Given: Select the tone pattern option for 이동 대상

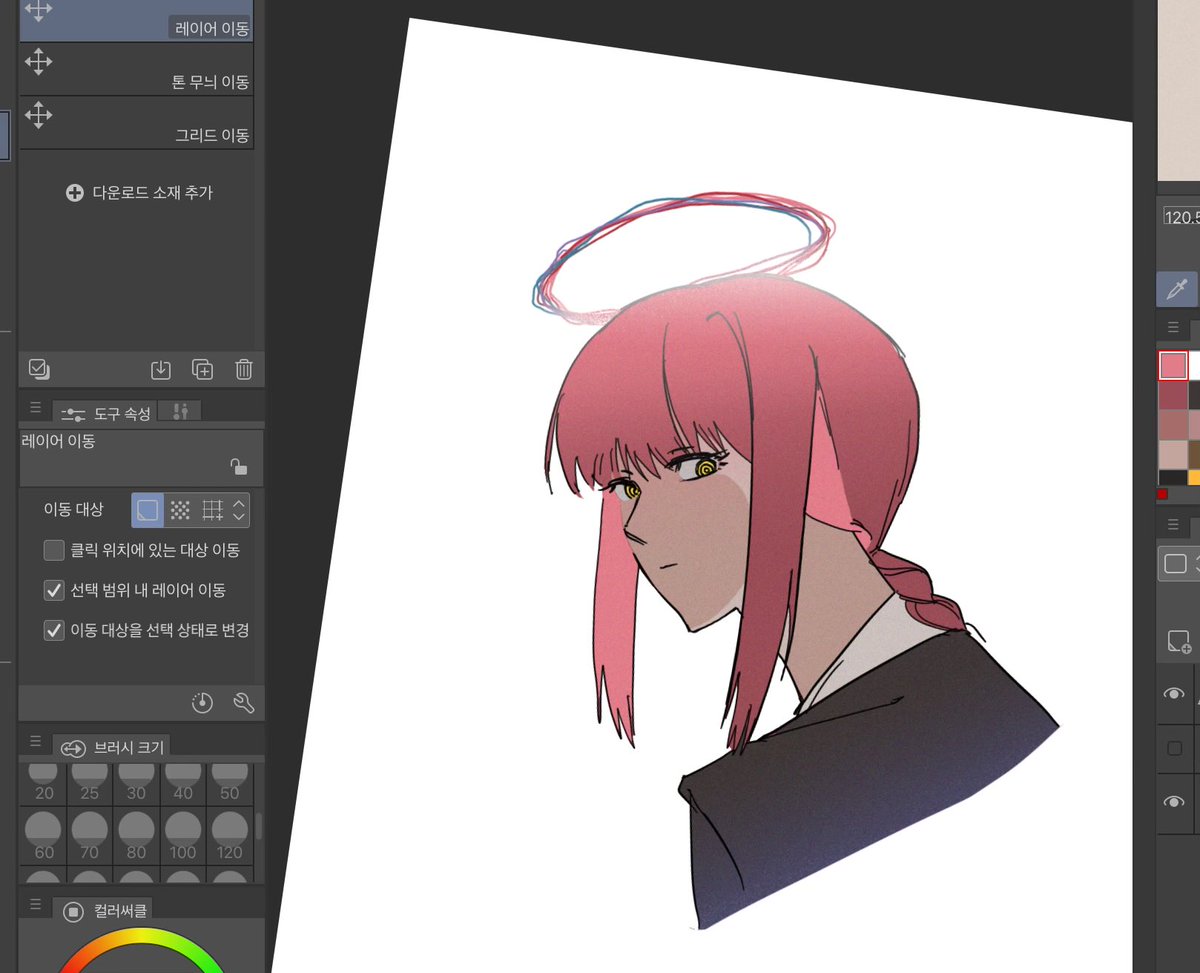Looking at the screenshot, I should pos(180,510).
